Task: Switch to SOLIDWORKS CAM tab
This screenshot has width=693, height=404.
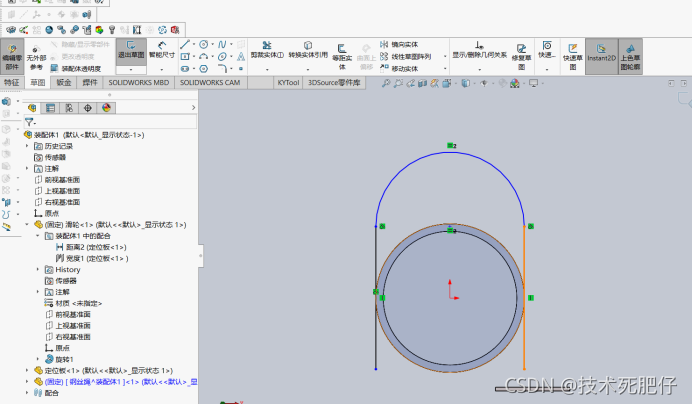Action: pos(210,83)
